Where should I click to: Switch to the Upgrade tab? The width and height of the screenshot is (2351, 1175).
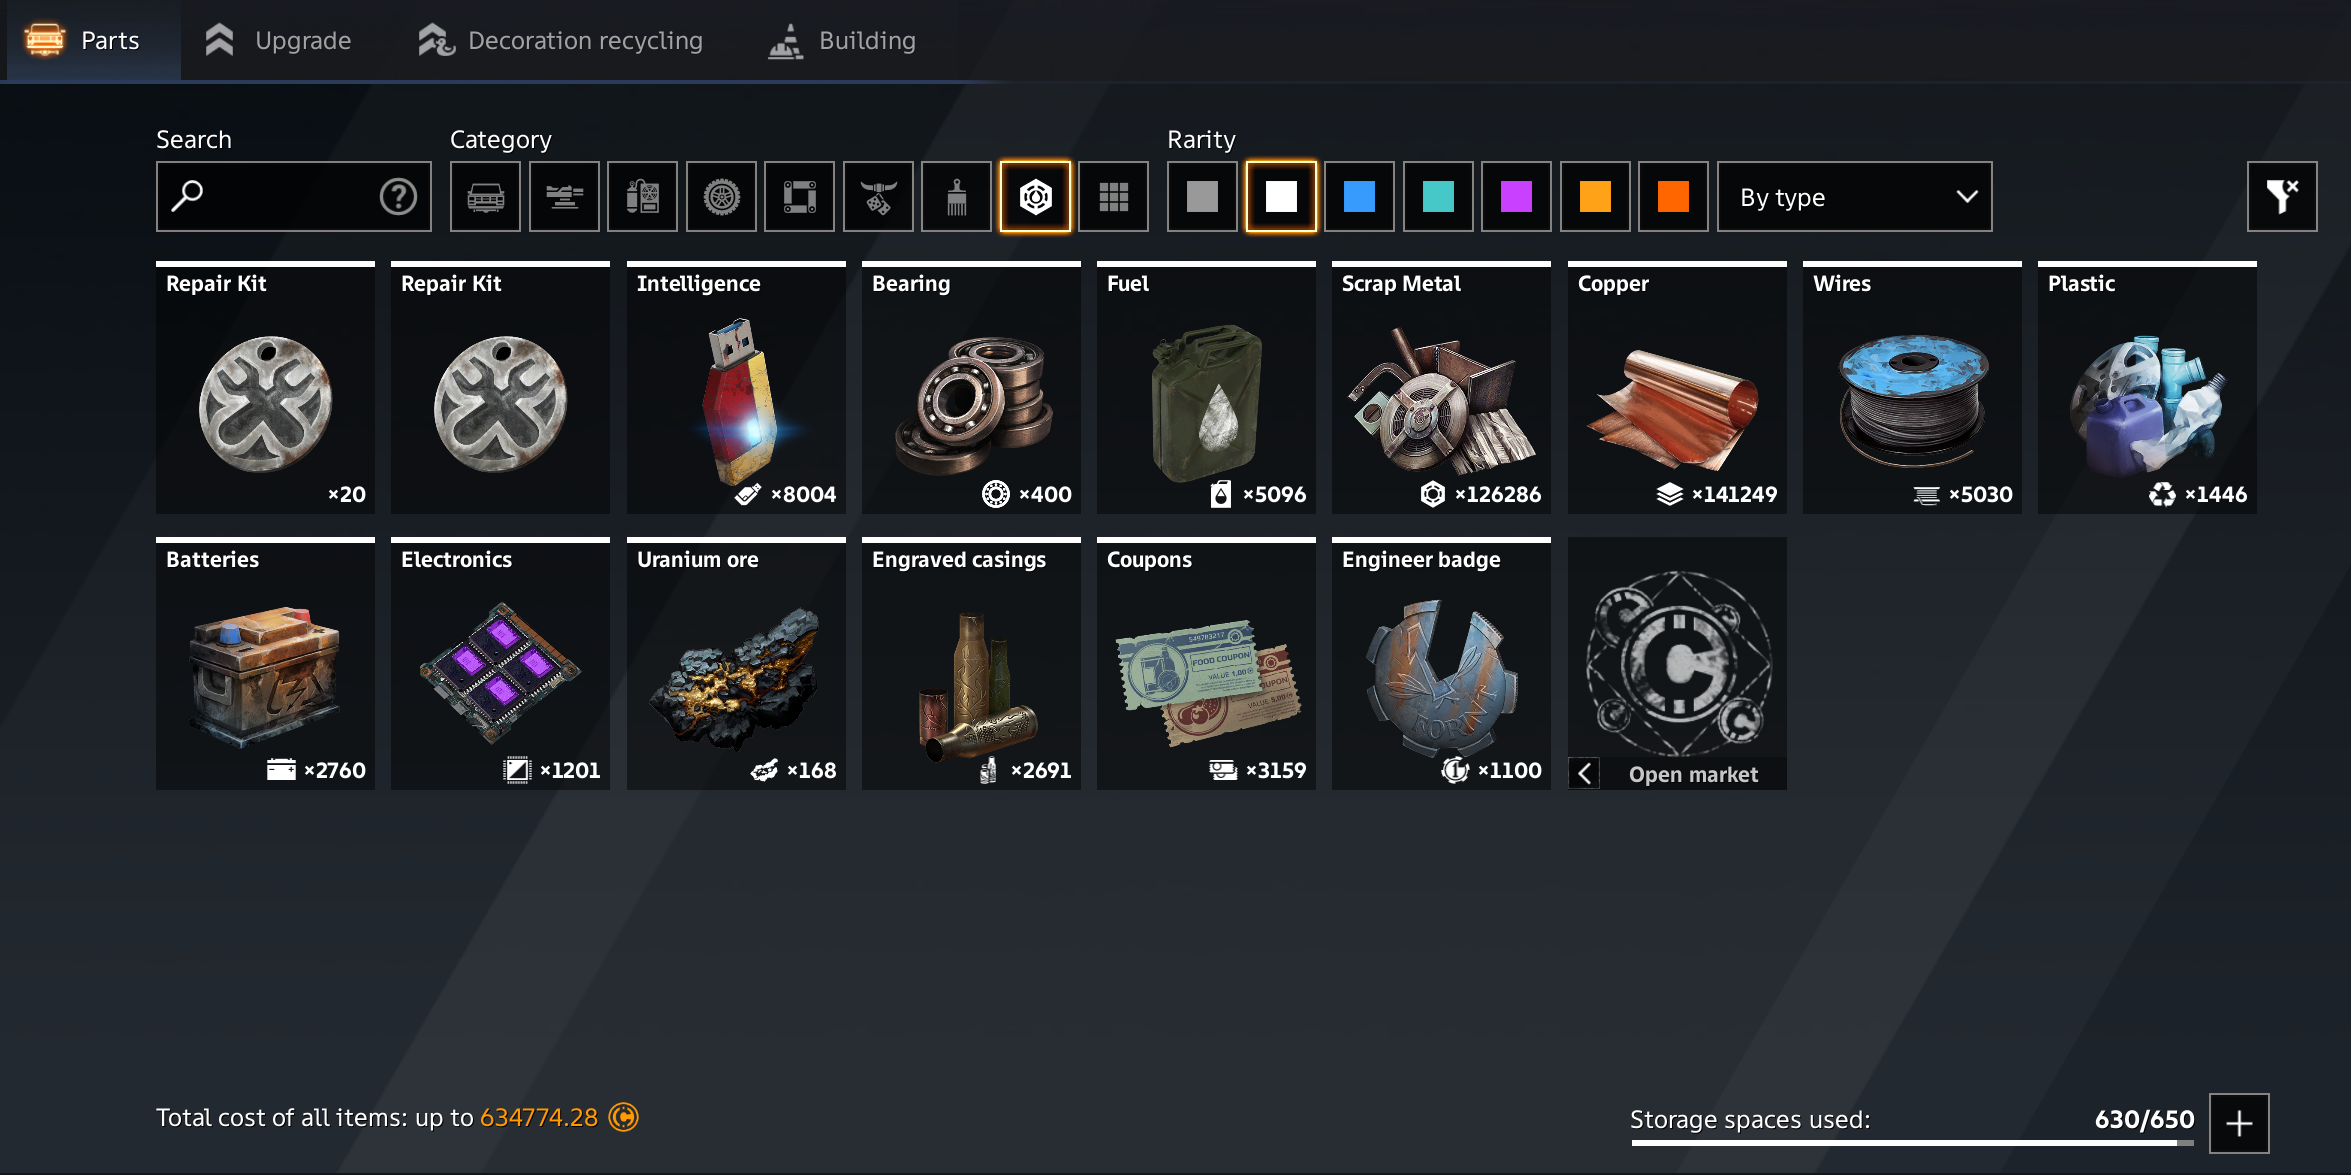coord(278,41)
